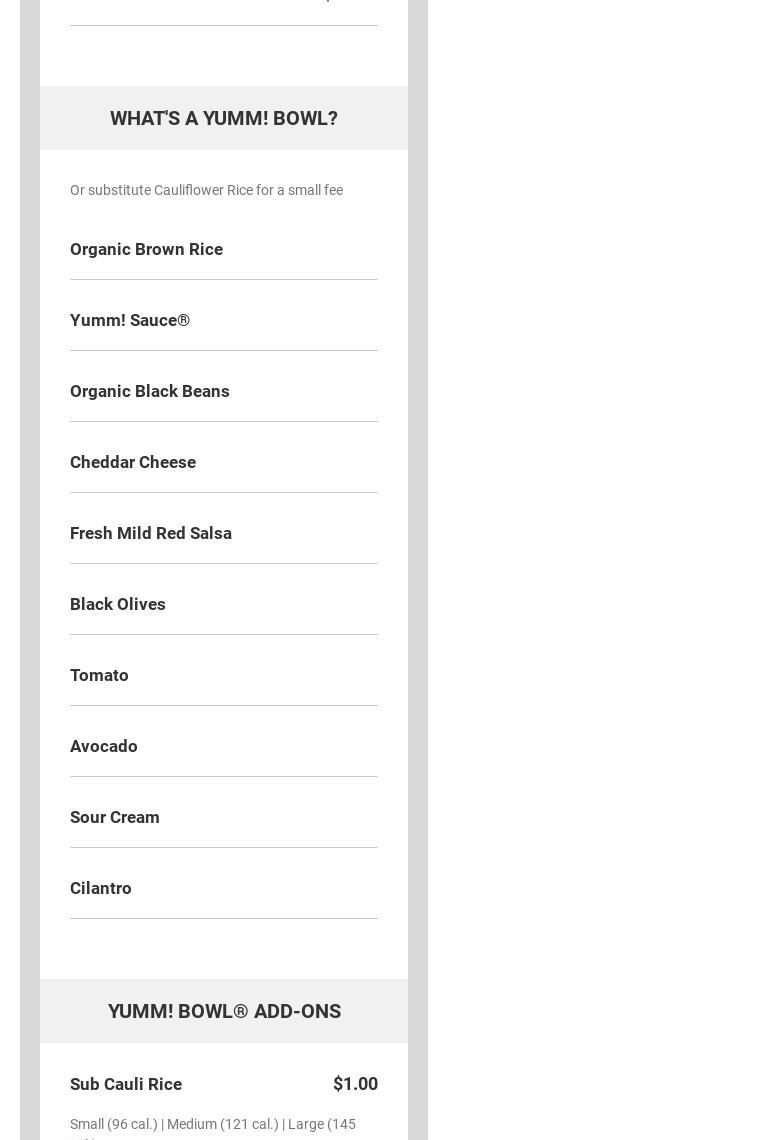The height and width of the screenshot is (1140, 770).
Task: Select Avocado in the ingredient list
Action: (104, 746)
